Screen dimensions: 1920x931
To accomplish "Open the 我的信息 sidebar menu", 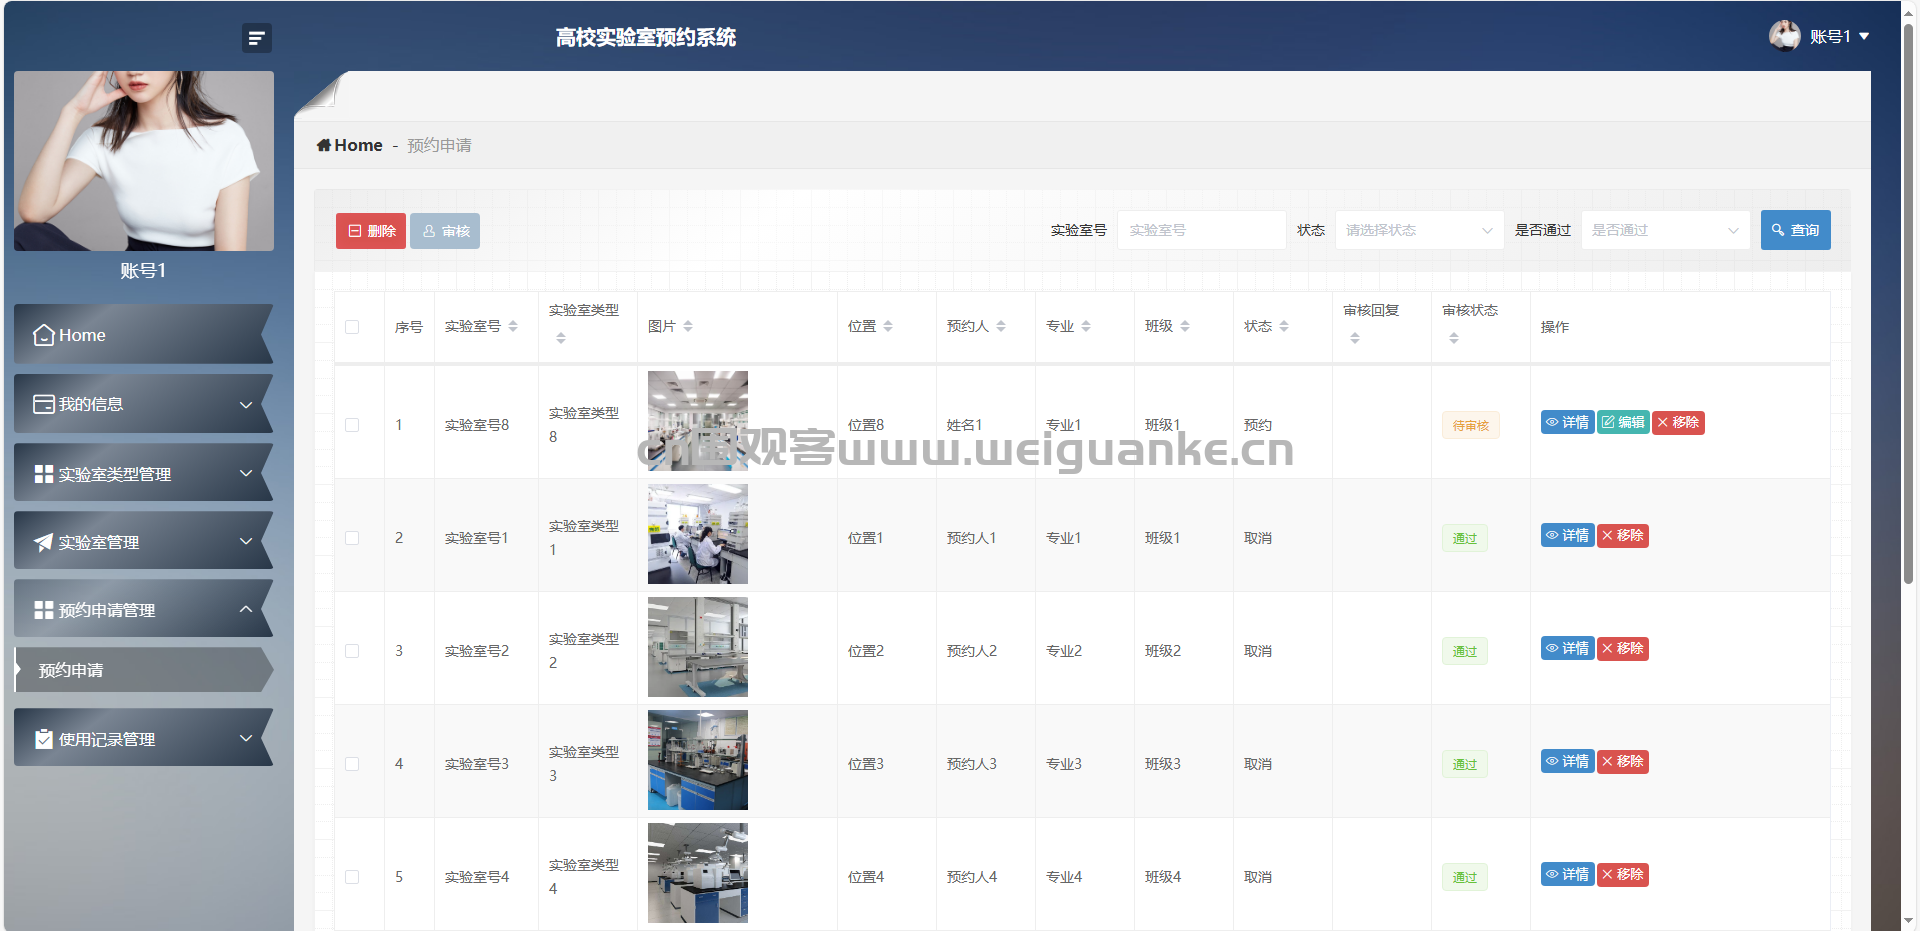I will [x=143, y=404].
